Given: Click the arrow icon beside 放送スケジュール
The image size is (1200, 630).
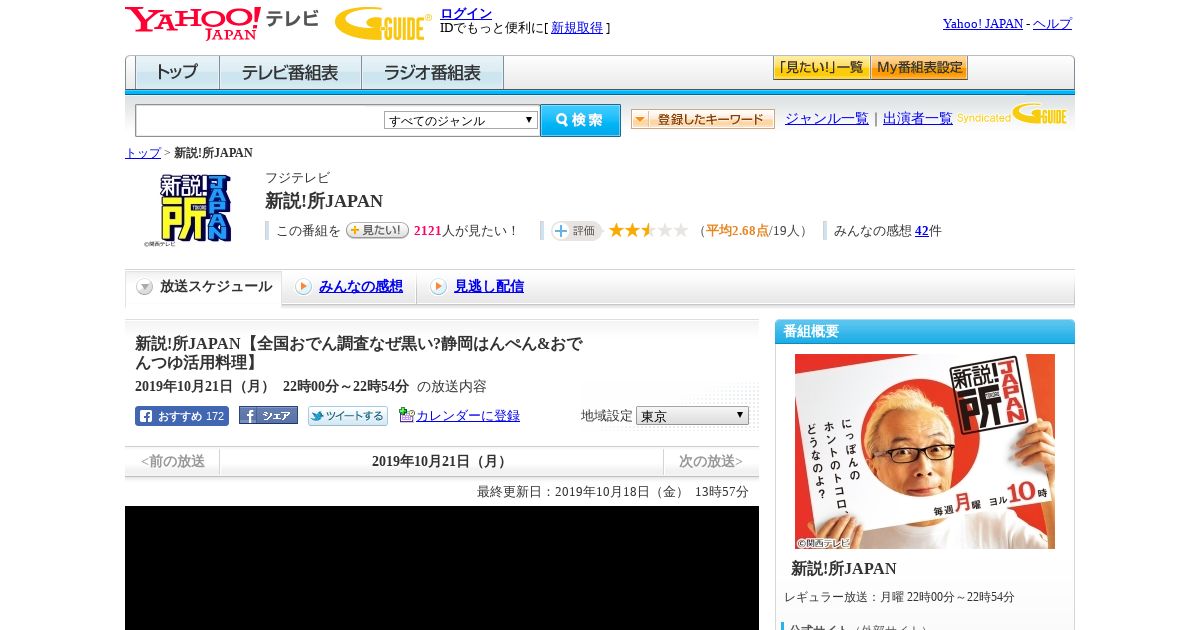Looking at the screenshot, I should (x=145, y=287).
